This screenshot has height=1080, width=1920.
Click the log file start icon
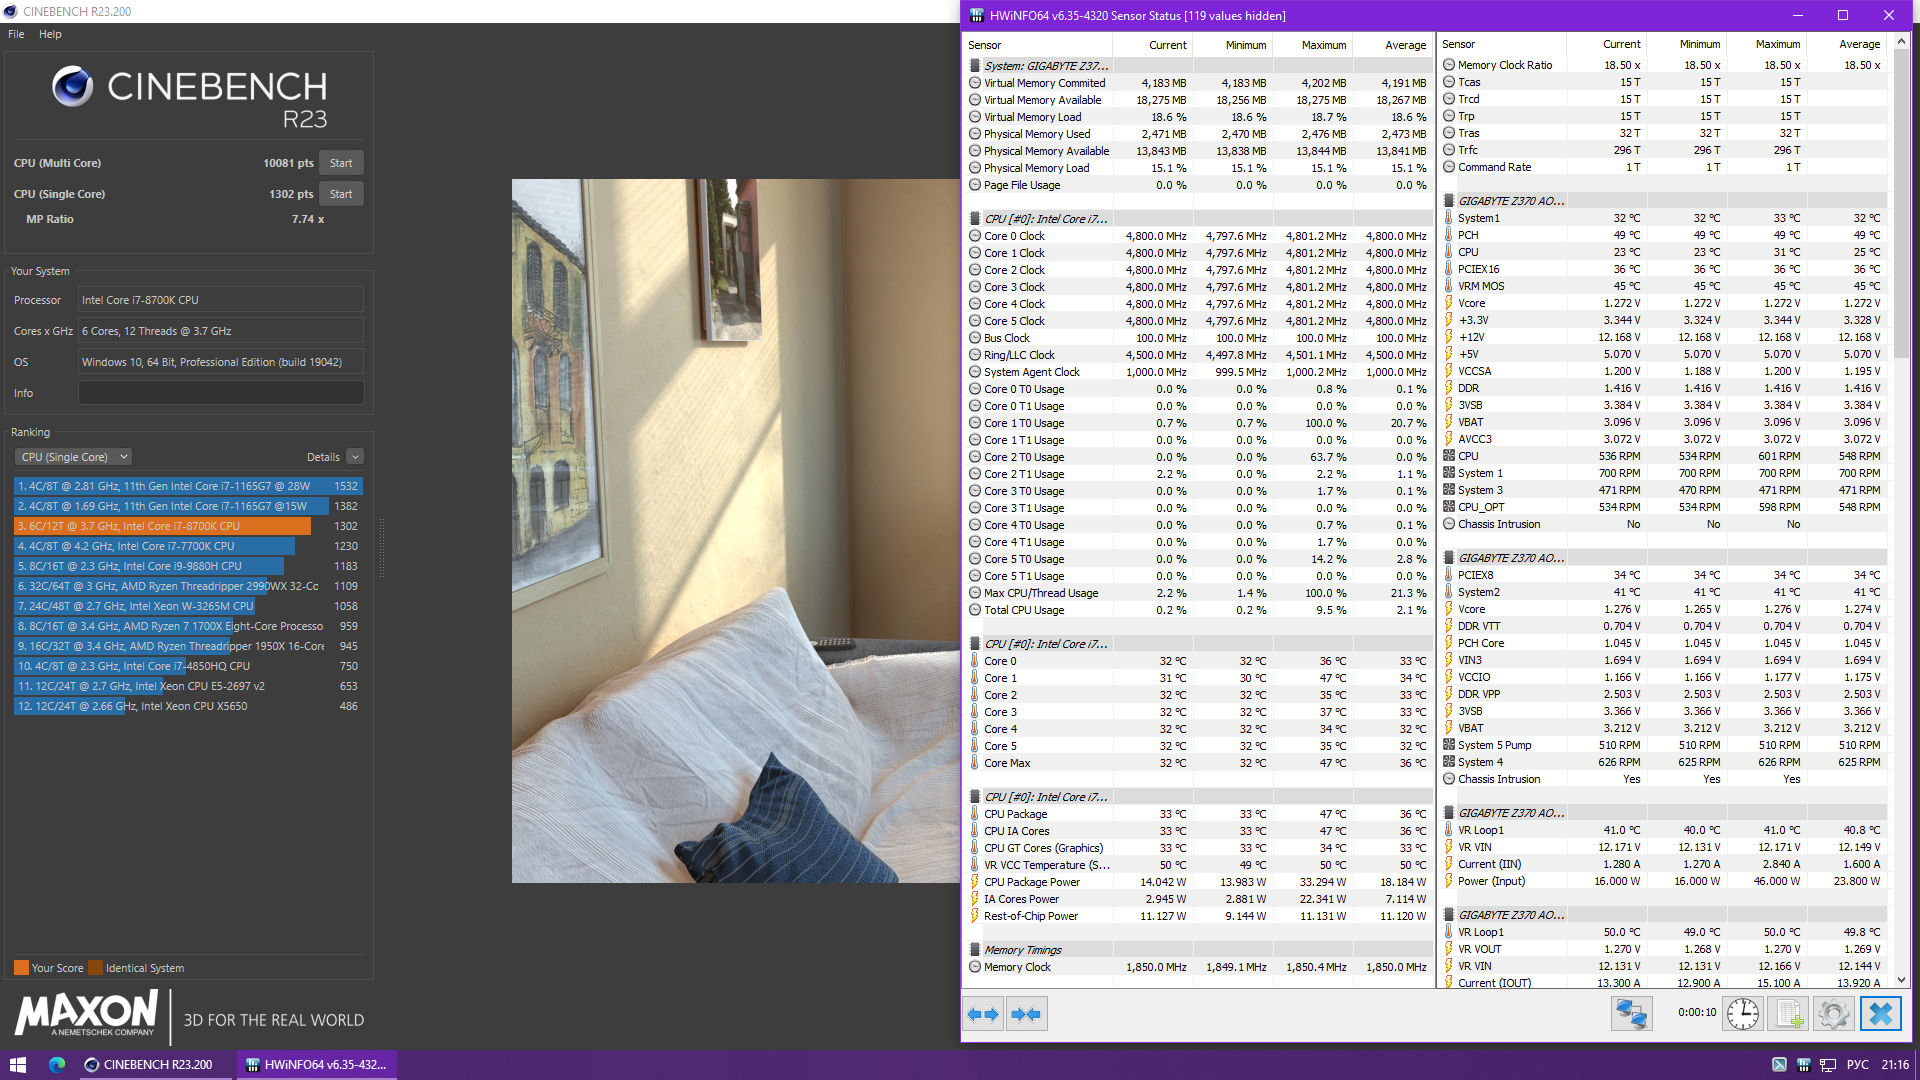(1789, 1014)
